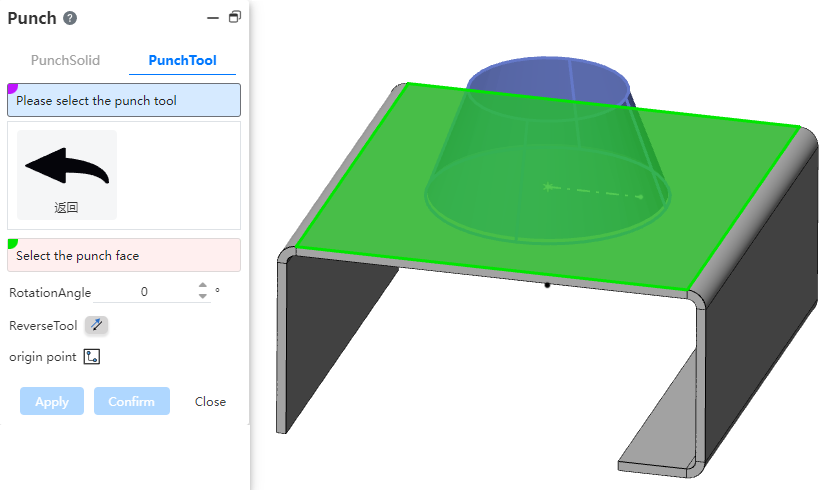Select the dark right side wall face

pos(761,305)
